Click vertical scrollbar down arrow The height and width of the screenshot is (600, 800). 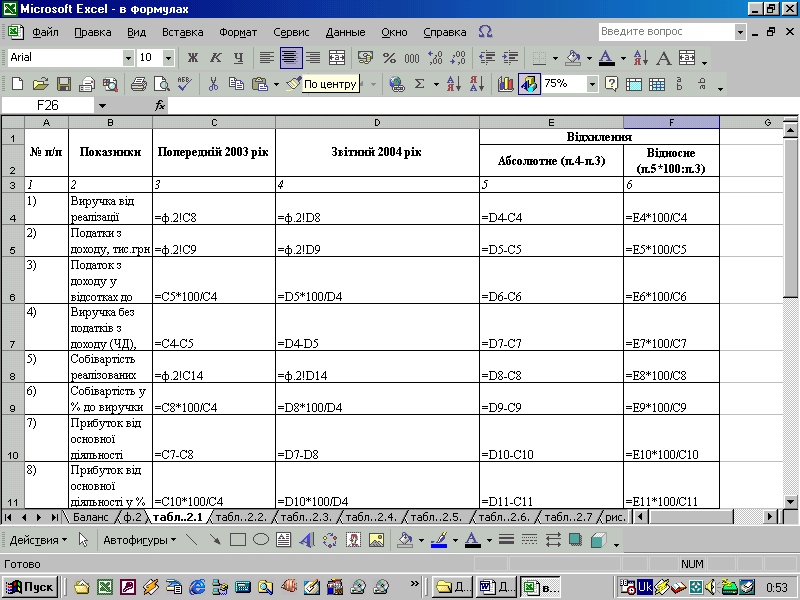tap(790, 502)
